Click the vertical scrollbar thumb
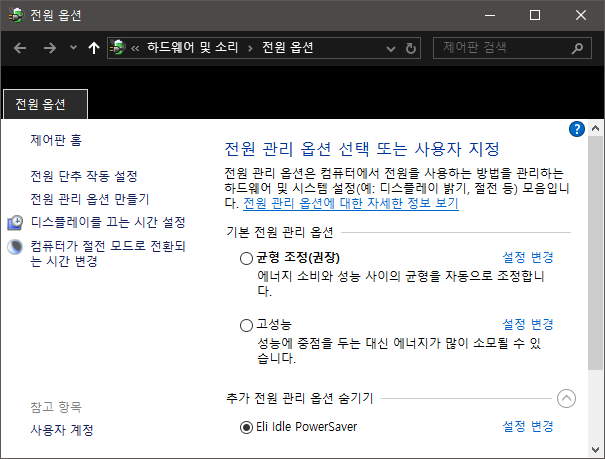This screenshot has height=459, width=605. coord(595,252)
